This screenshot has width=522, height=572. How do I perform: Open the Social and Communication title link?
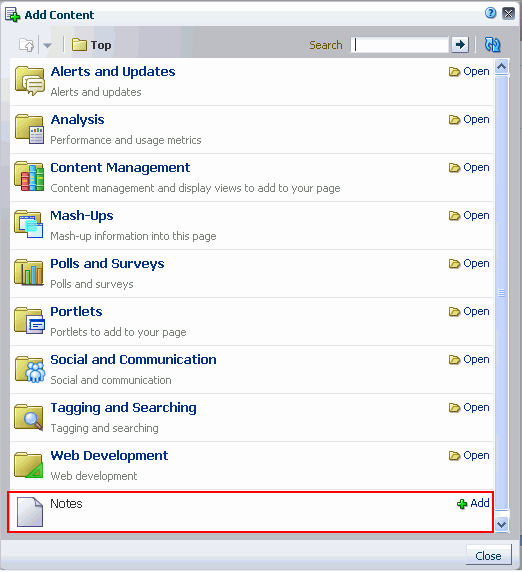[x=133, y=360]
